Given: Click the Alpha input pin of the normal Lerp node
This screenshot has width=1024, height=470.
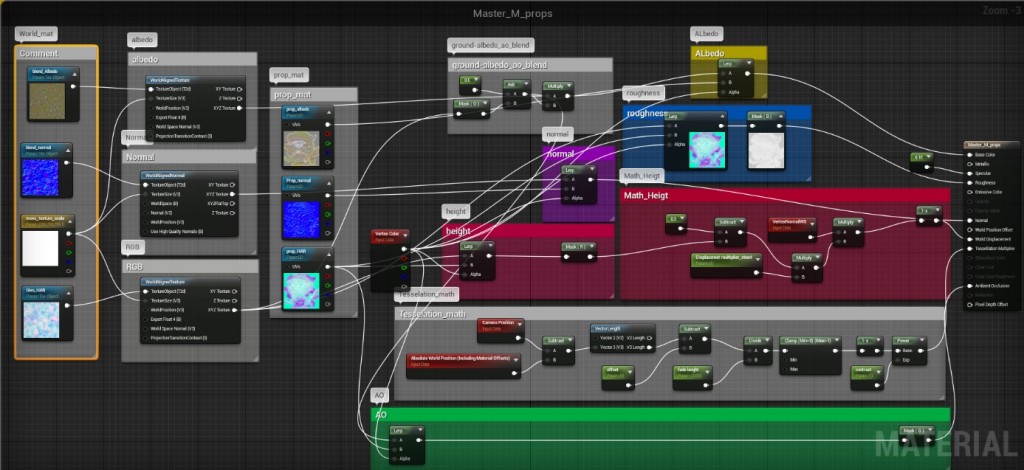Looking at the screenshot, I should click(566, 198).
